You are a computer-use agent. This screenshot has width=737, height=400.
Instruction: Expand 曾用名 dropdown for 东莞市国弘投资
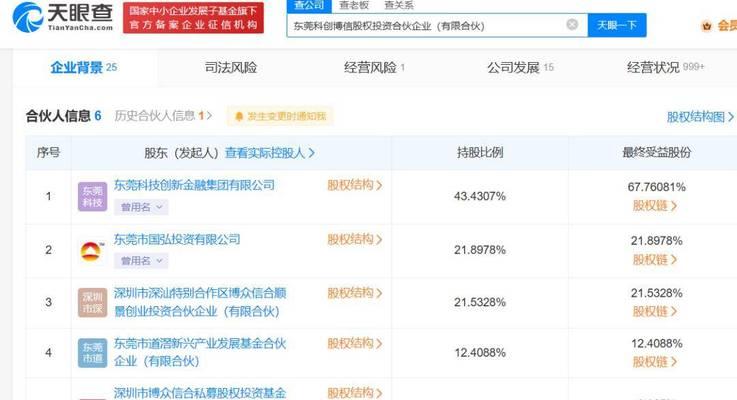141,260
